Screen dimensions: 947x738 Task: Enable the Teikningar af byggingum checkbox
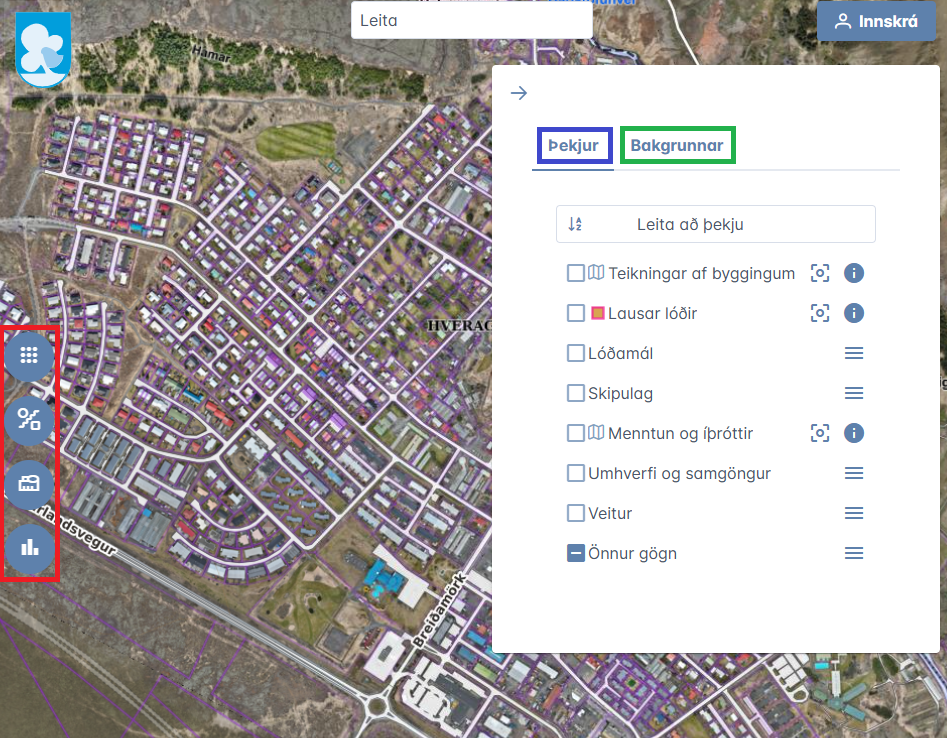click(576, 273)
